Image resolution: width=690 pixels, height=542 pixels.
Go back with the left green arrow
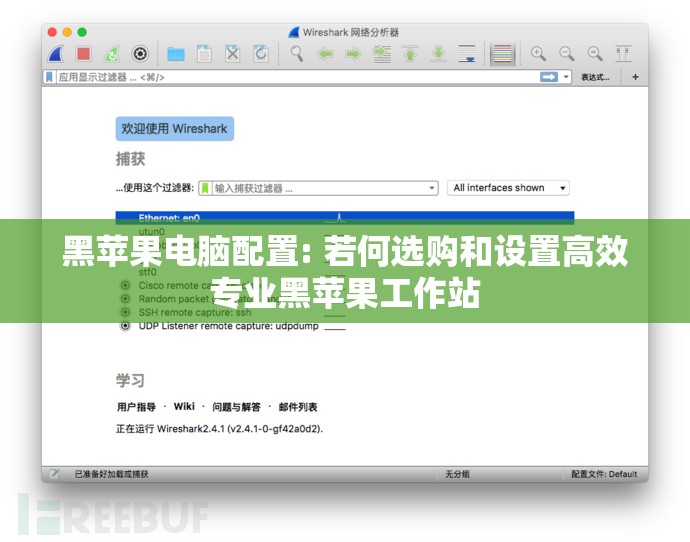(325, 54)
